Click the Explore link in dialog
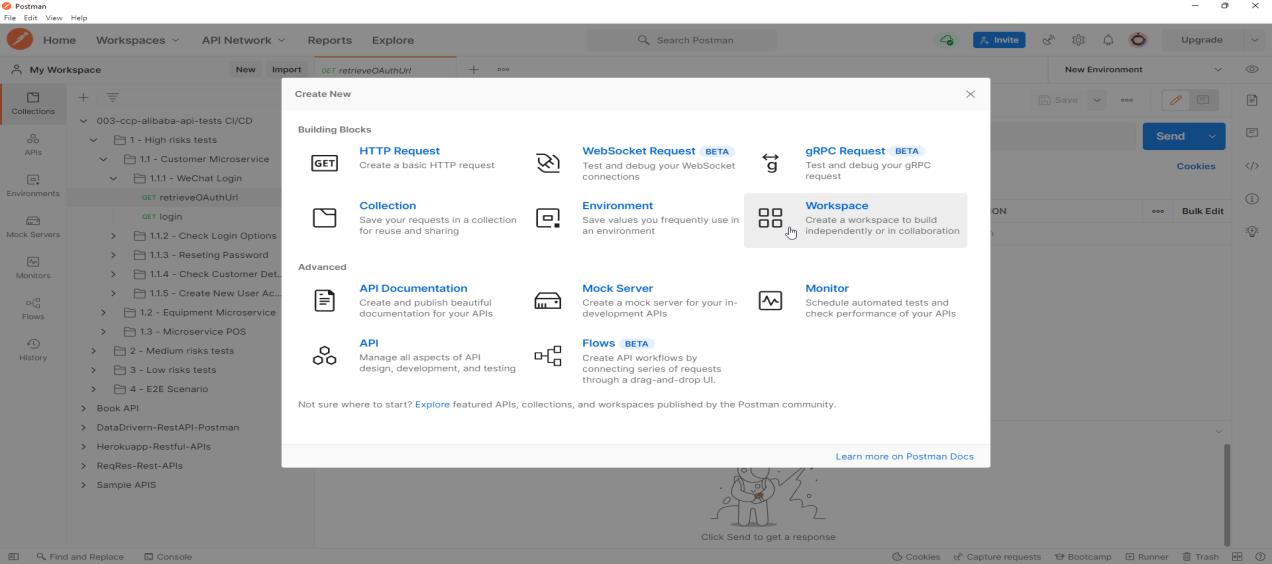 432,405
